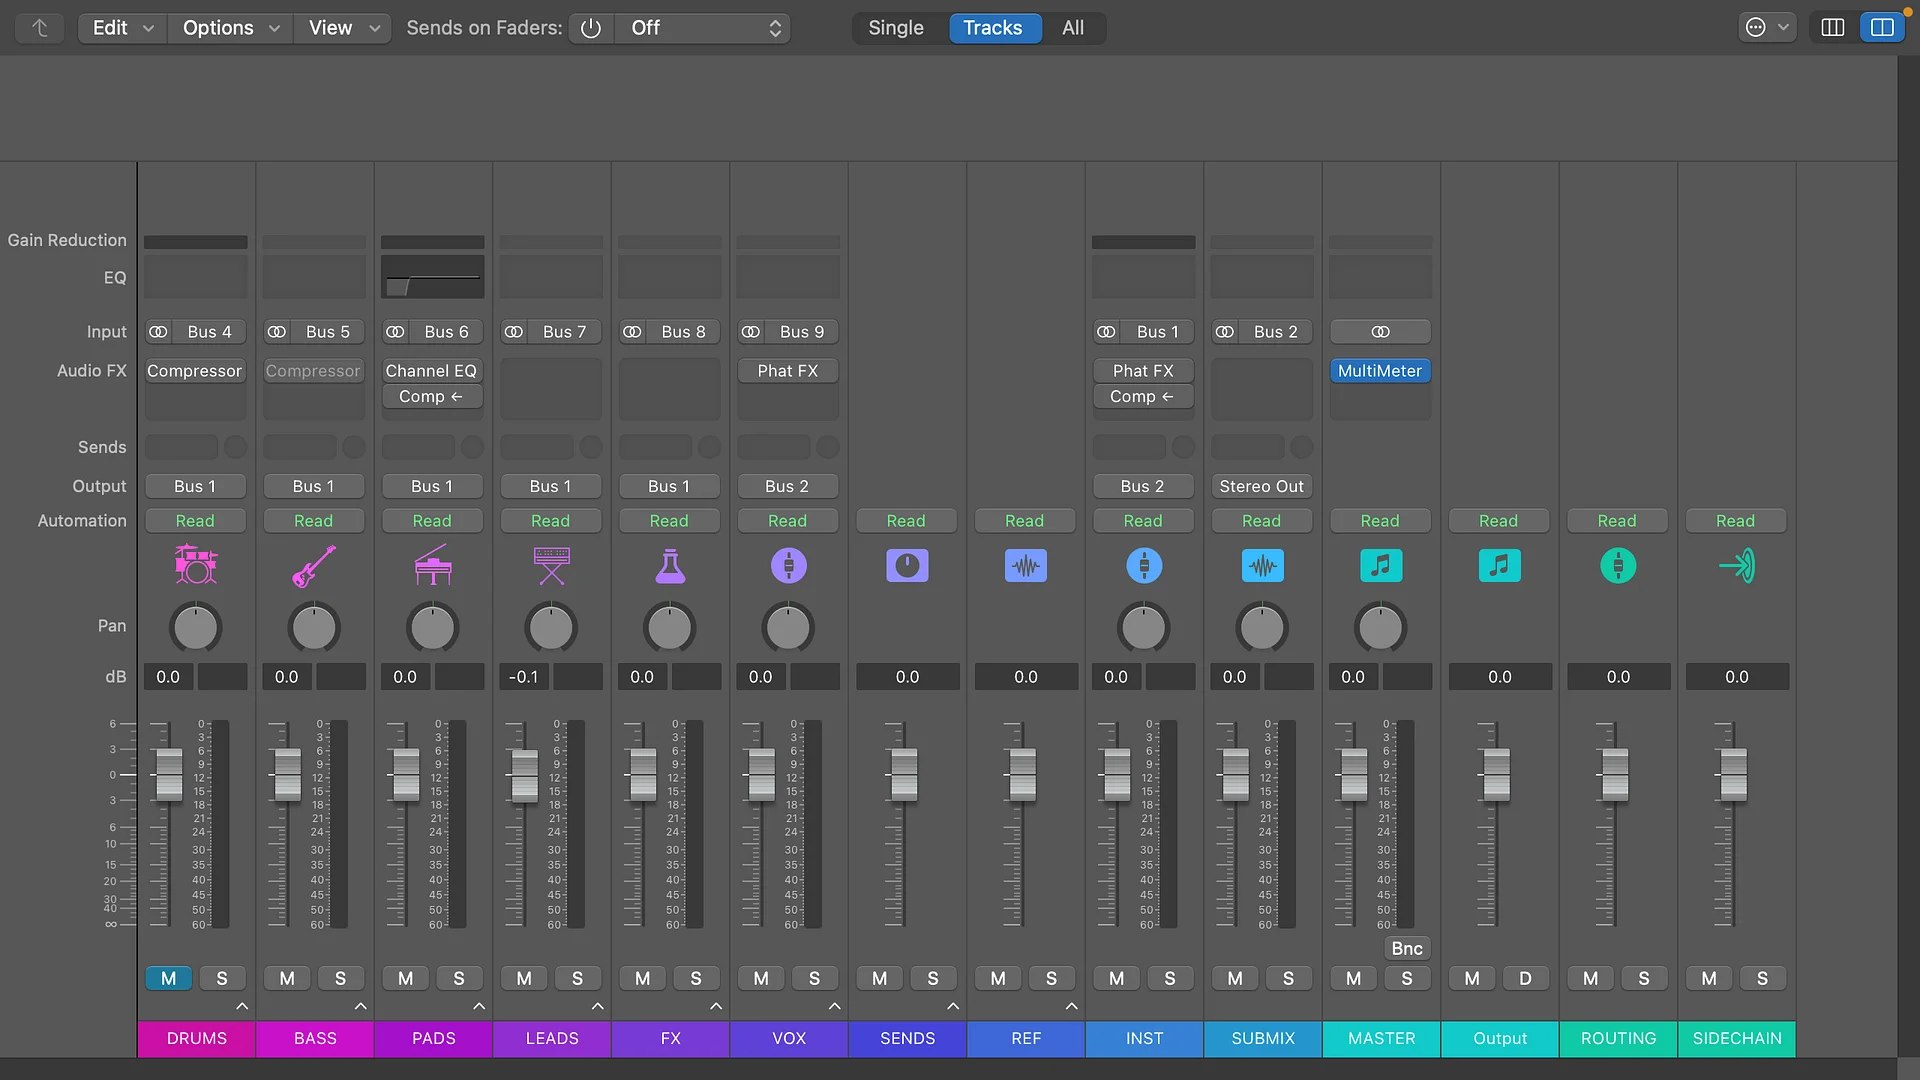Image resolution: width=1920 pixels, height=1080 pixels.
Task: Open DRUMS Bus 4 input slot
Action: (x=209, y=332)
